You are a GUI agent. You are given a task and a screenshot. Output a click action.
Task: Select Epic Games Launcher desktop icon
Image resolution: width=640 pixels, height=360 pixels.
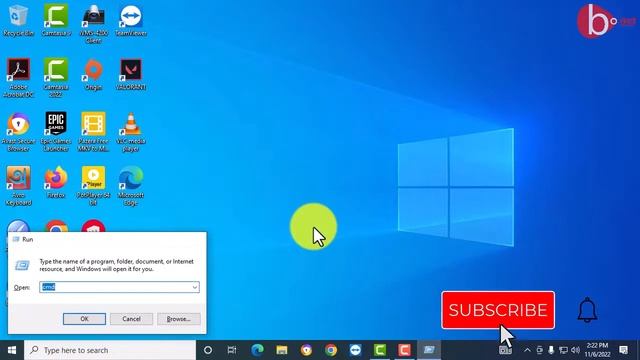56,131
